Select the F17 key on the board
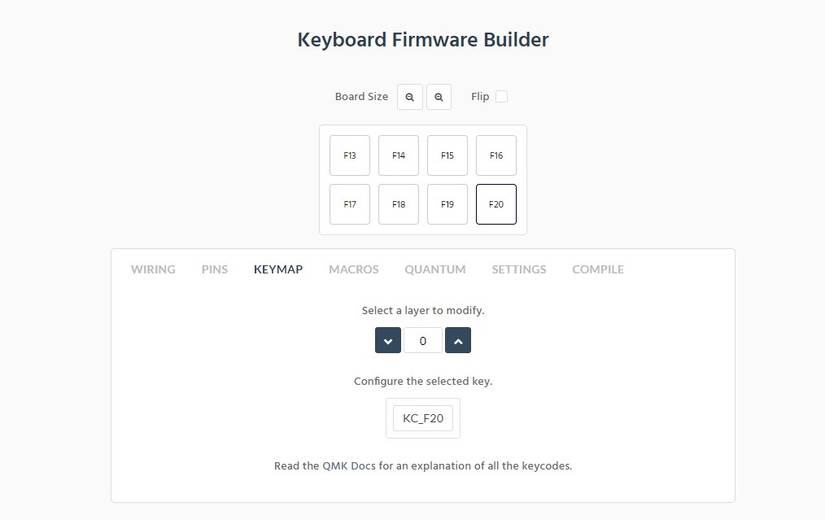This screenshot has height=520, width=825. [x=350, y=204]
